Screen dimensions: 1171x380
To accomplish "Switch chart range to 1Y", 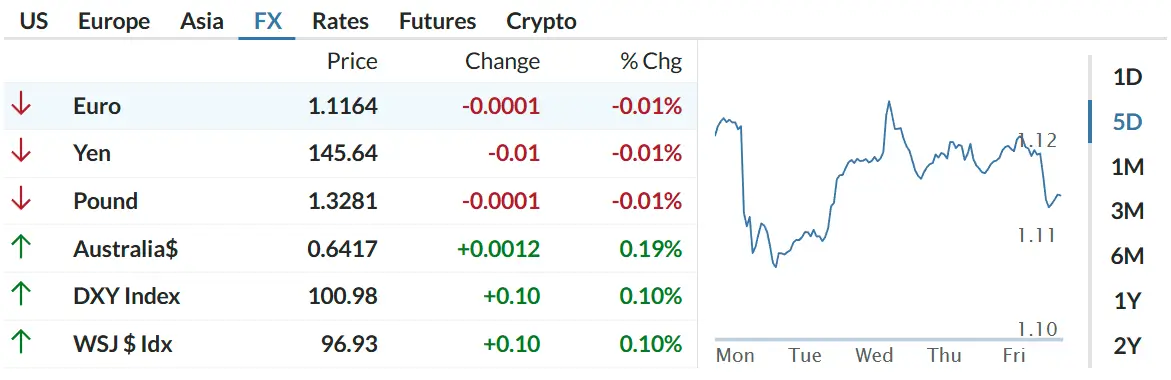I will [1128, 301].
